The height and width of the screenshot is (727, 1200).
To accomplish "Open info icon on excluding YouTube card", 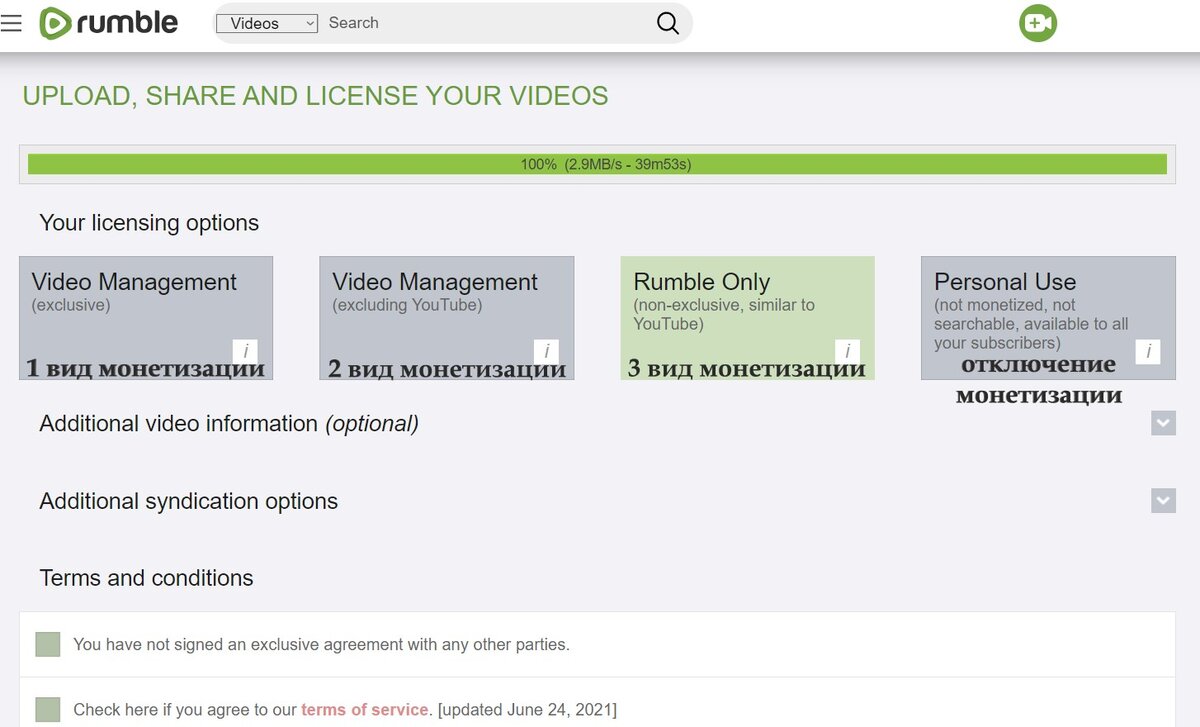I will 546,352.
